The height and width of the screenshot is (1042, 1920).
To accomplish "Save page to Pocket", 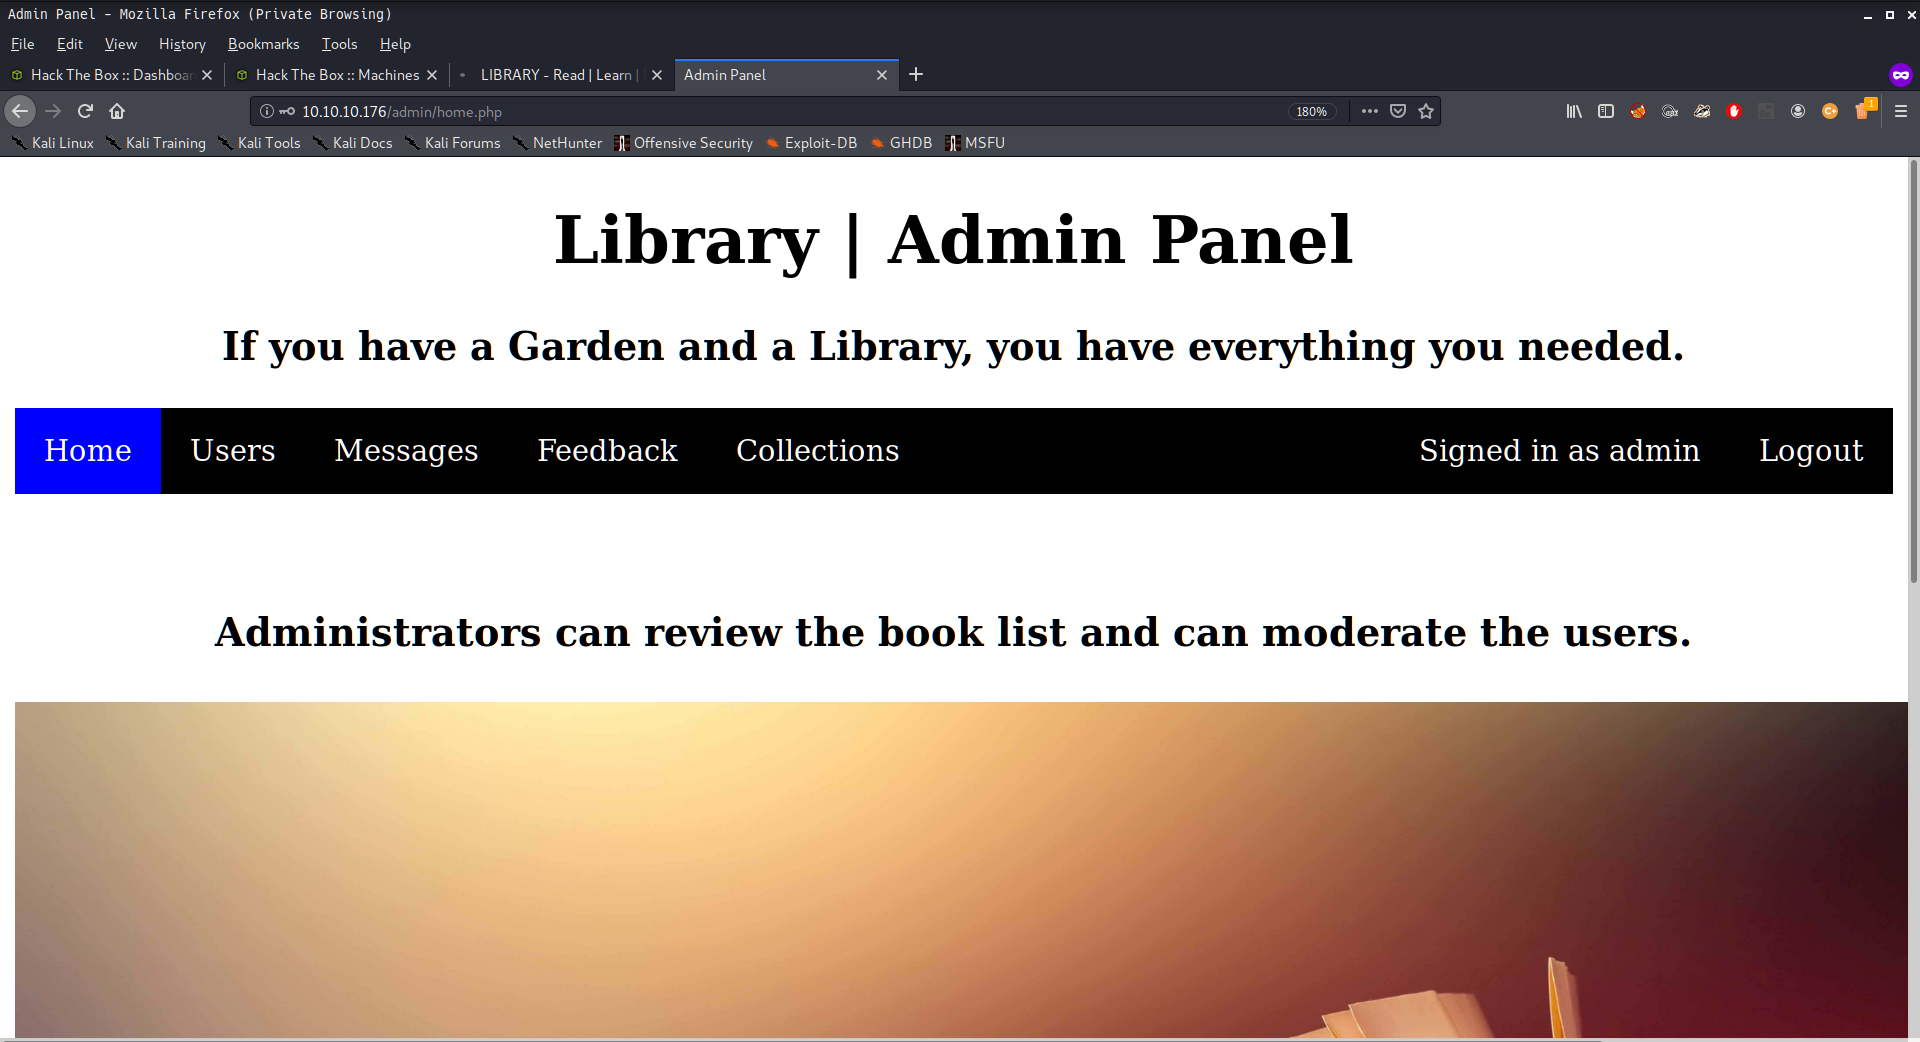I will click(1398, 111).
